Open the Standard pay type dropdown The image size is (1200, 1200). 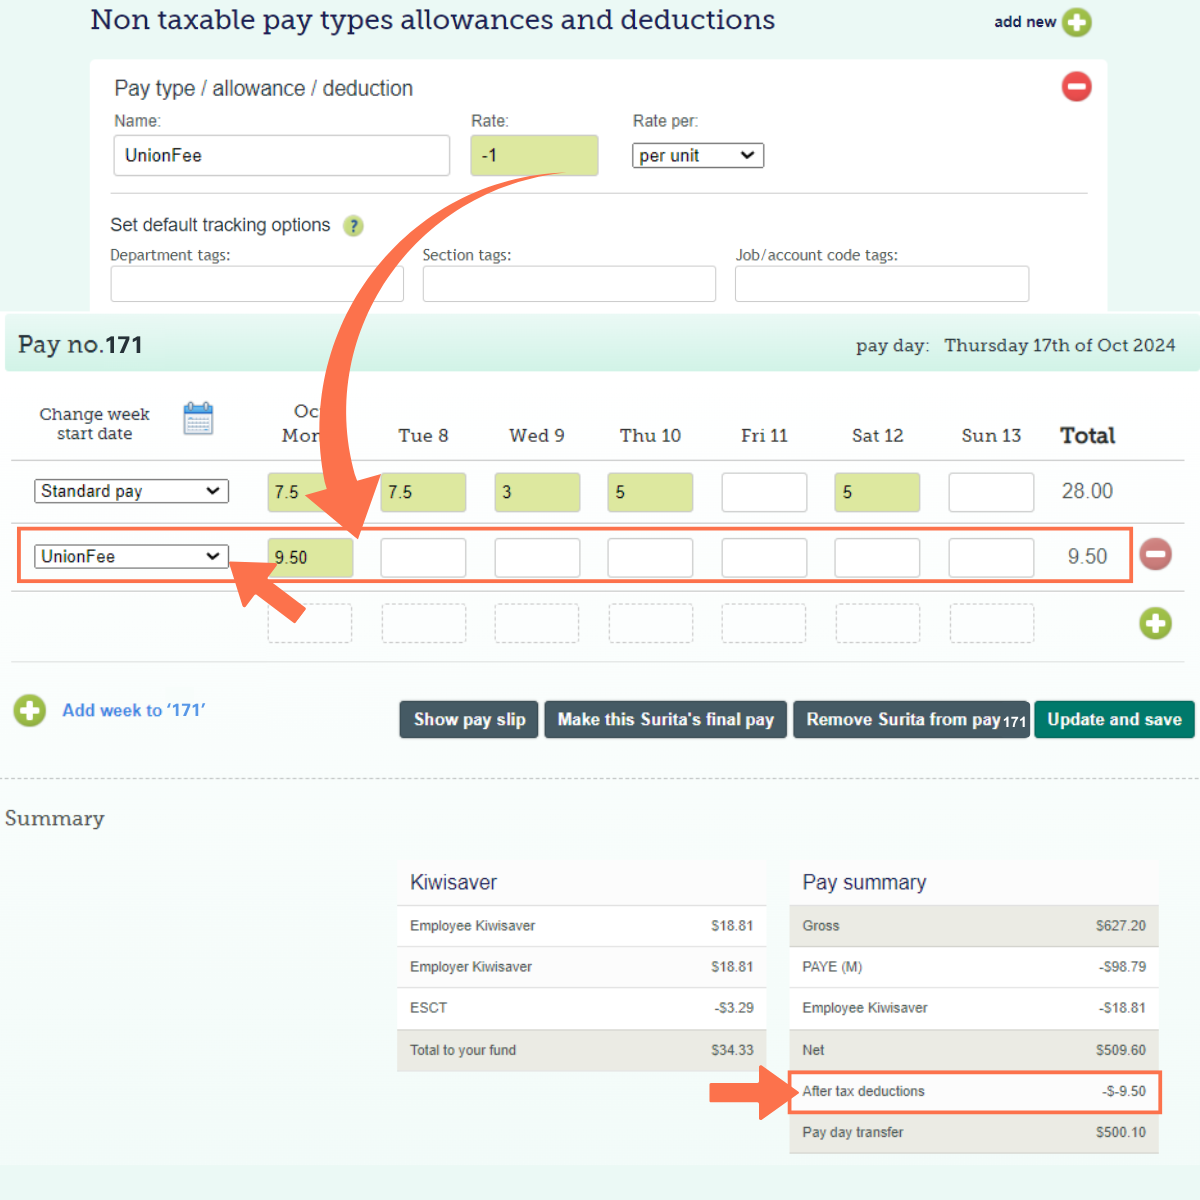tap(131, 491)
